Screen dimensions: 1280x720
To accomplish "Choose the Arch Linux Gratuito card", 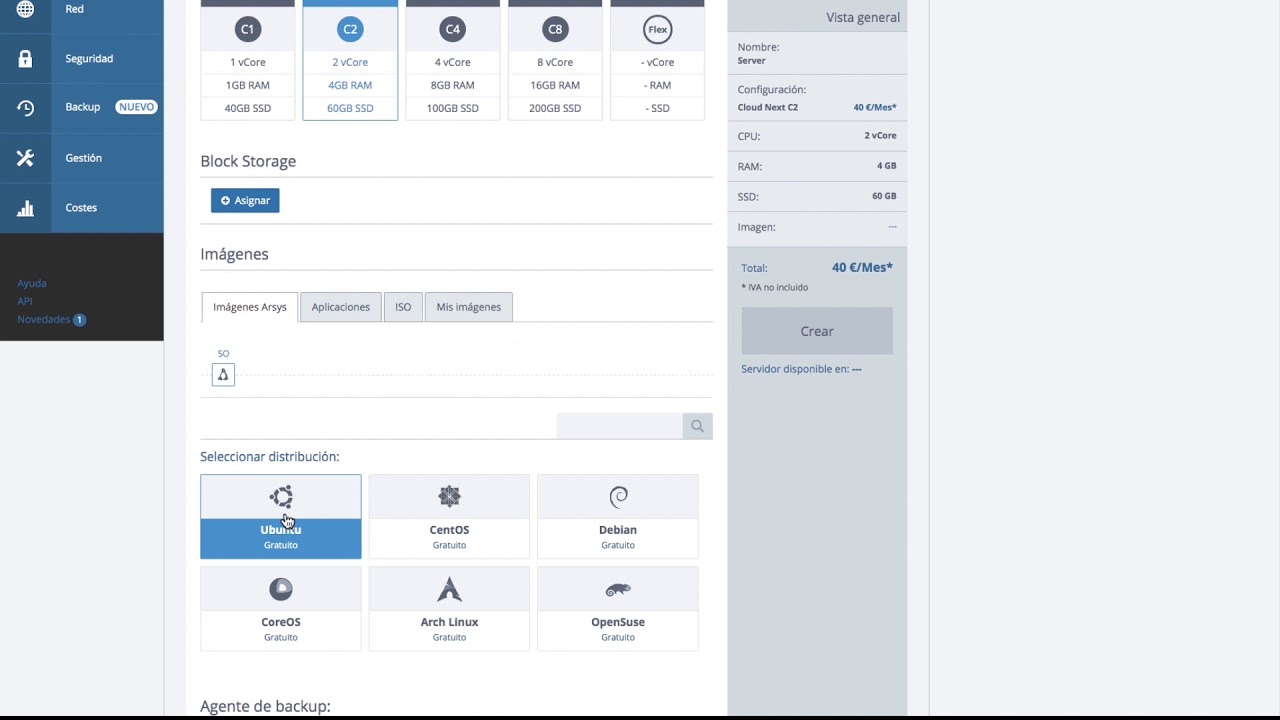I will (449, 609).
